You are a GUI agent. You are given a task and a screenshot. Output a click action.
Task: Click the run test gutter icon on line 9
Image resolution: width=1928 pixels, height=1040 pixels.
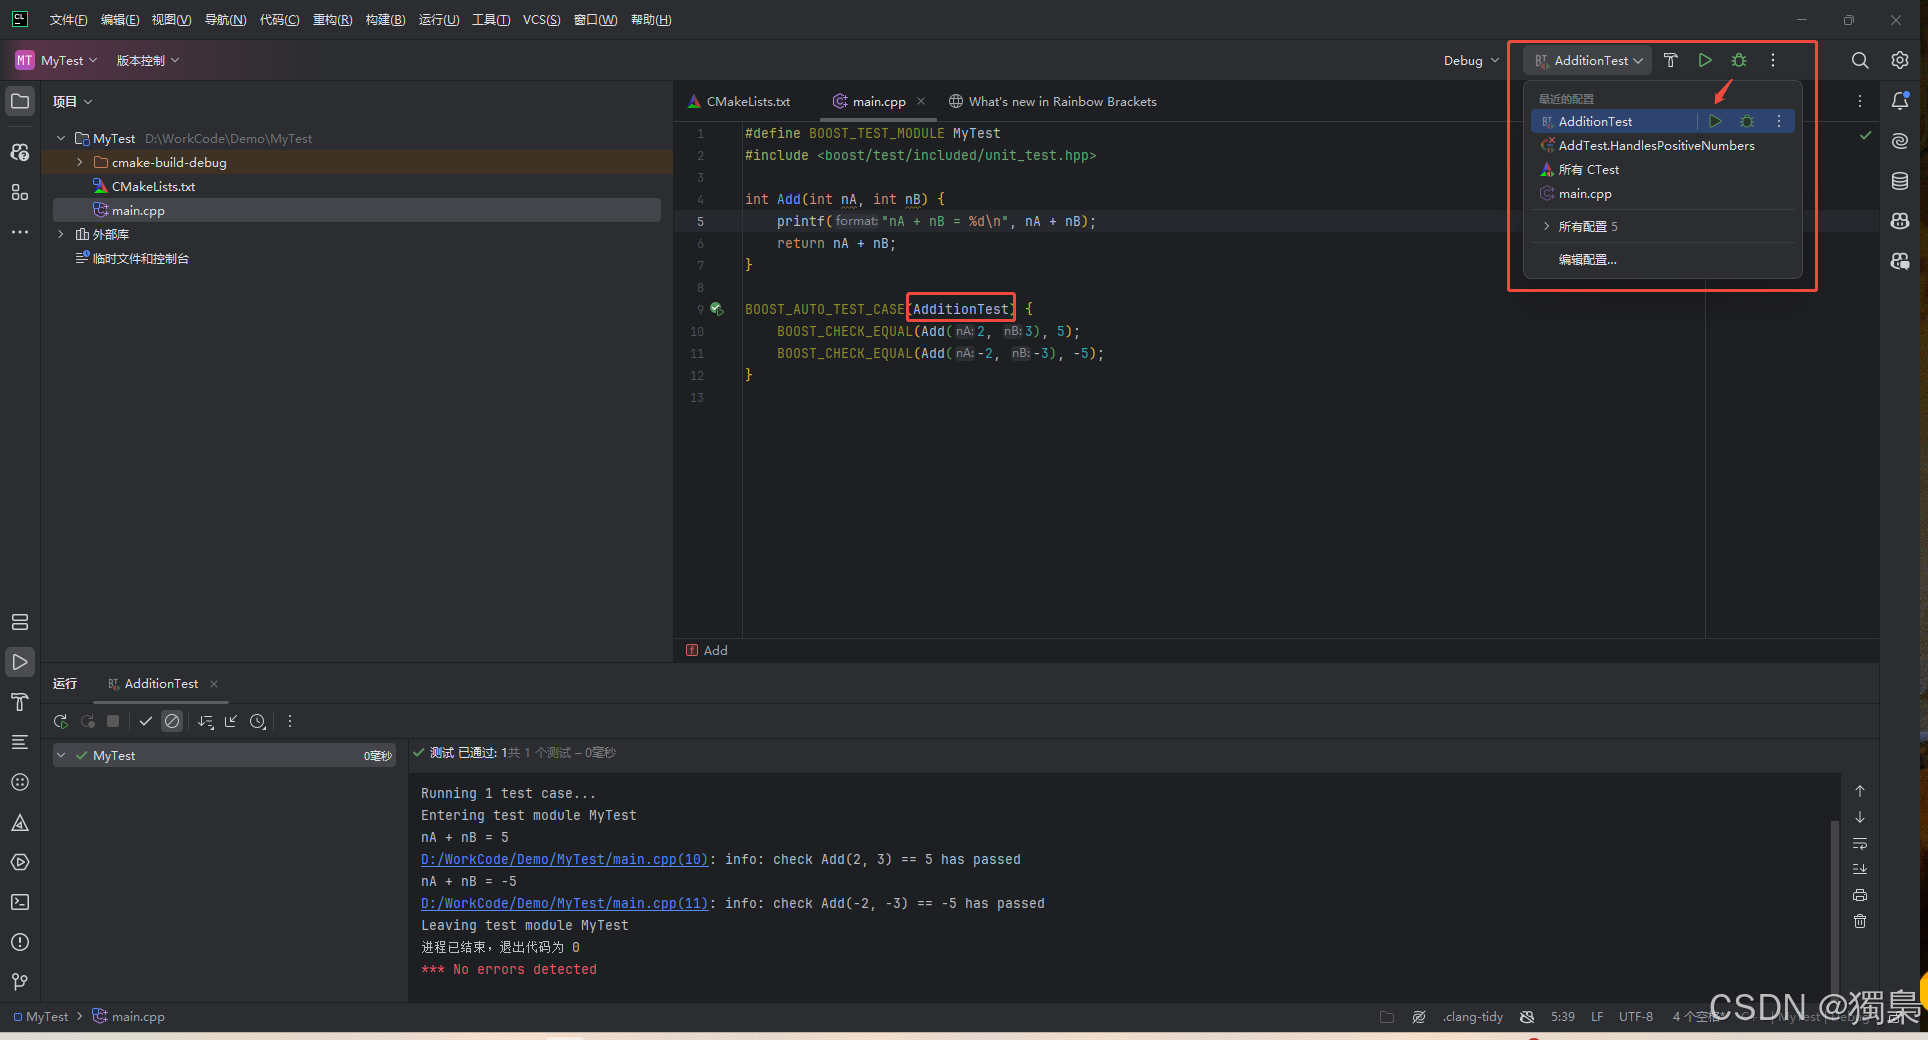(716, 309)
